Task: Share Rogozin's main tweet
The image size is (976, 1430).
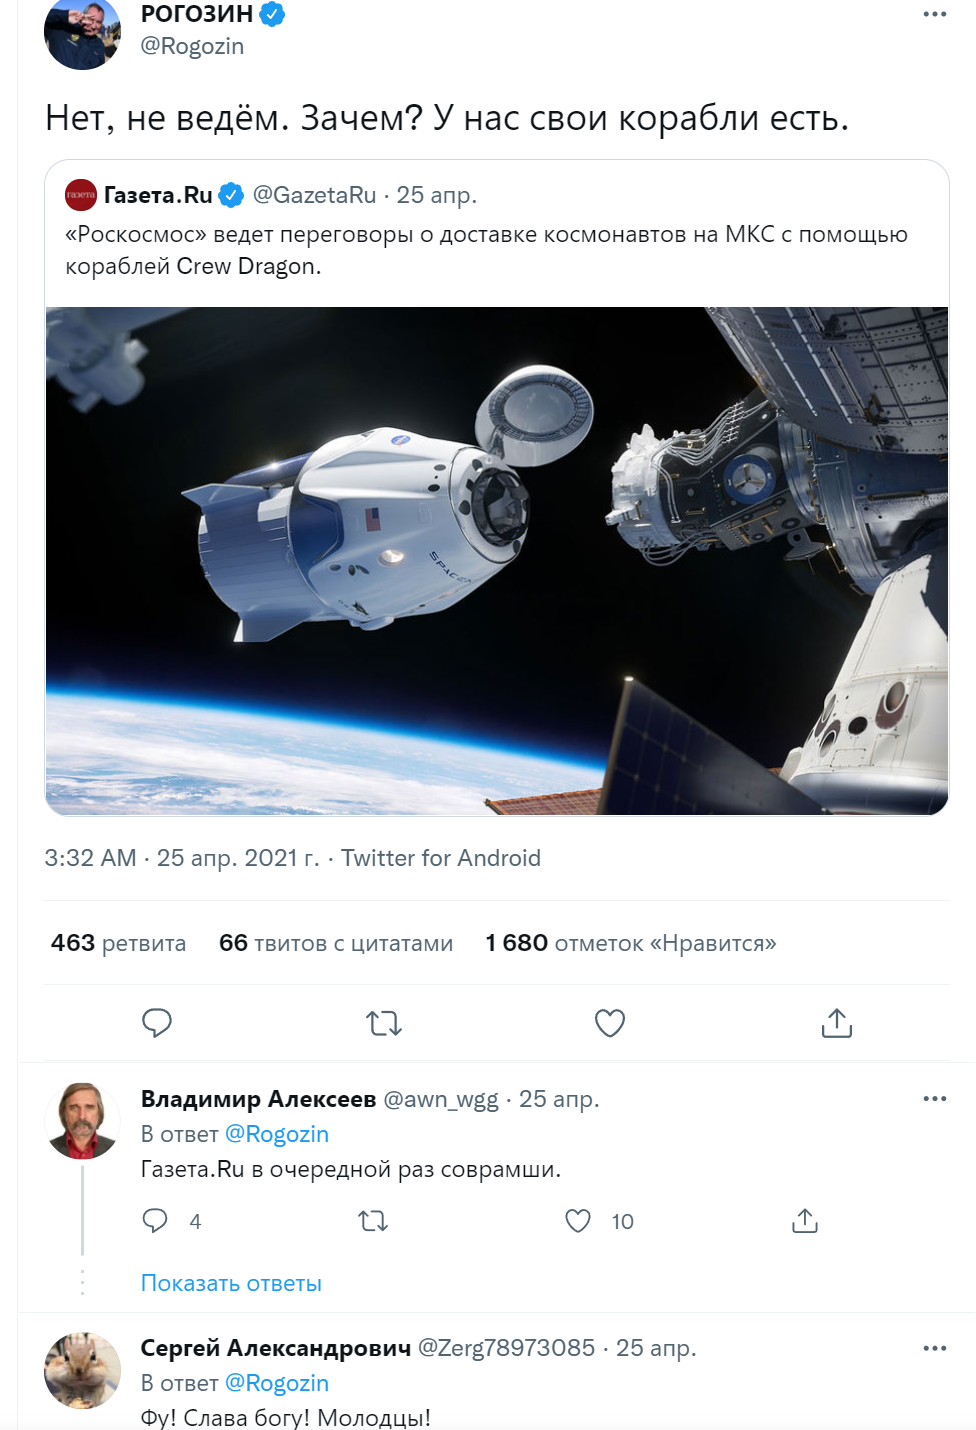Action: click(x=837, y=1023)
